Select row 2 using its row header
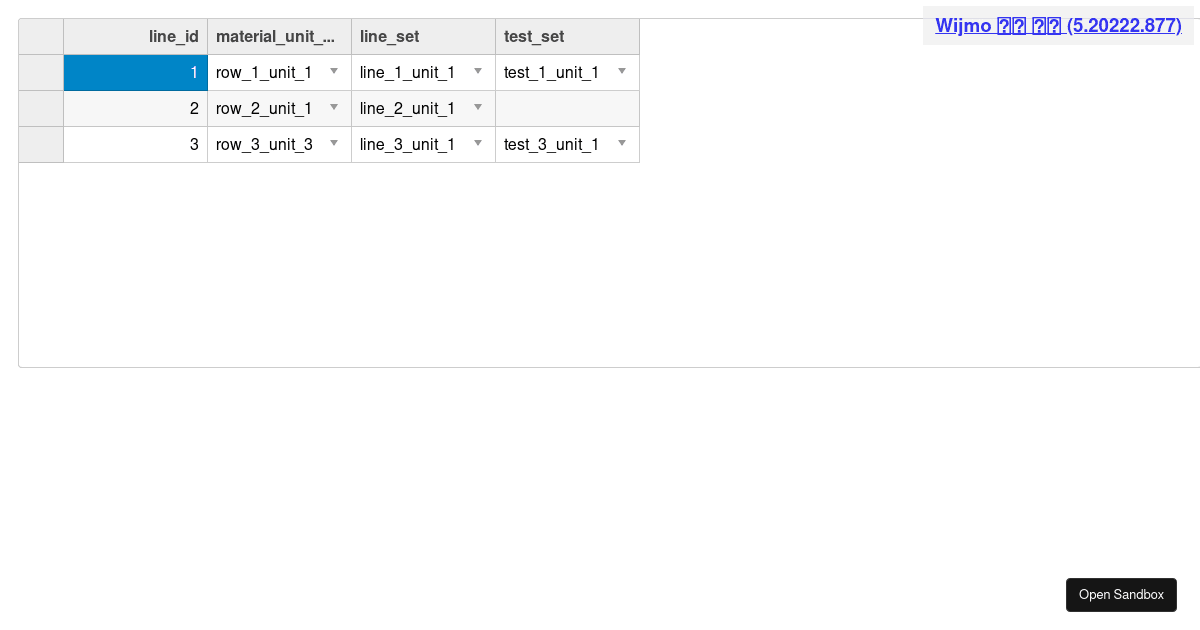1200x630 pixels. point(41,109)
